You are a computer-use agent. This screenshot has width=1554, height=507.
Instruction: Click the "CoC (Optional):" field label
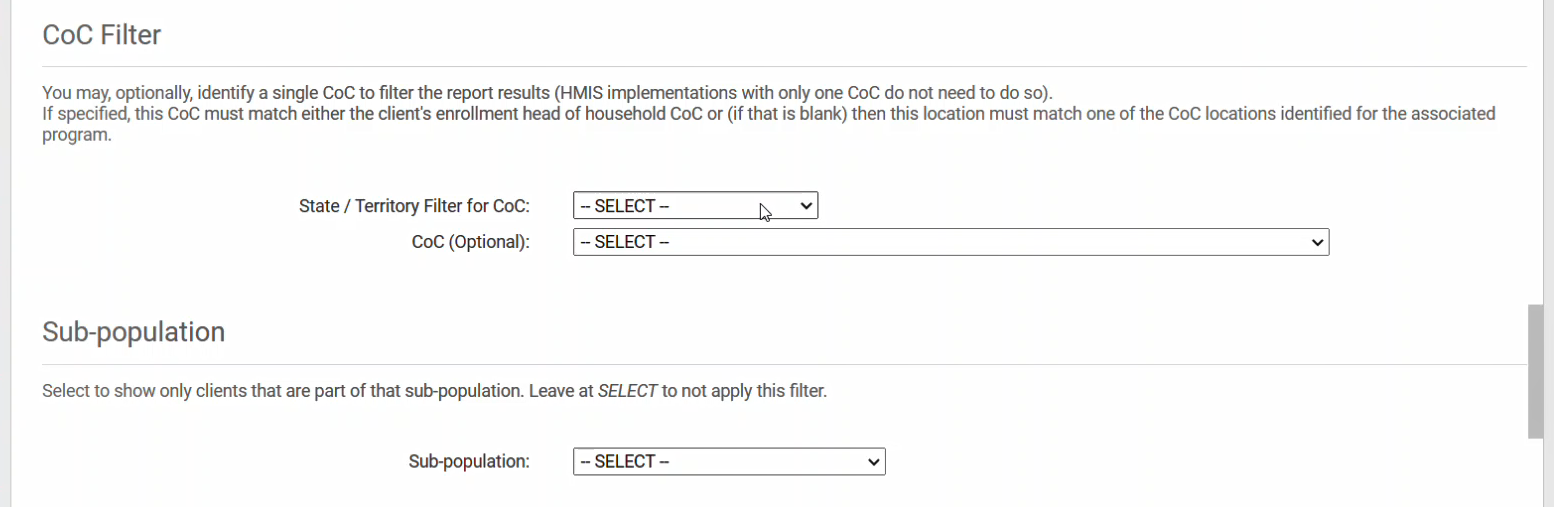pyautogui.click(x=470, y=242)
